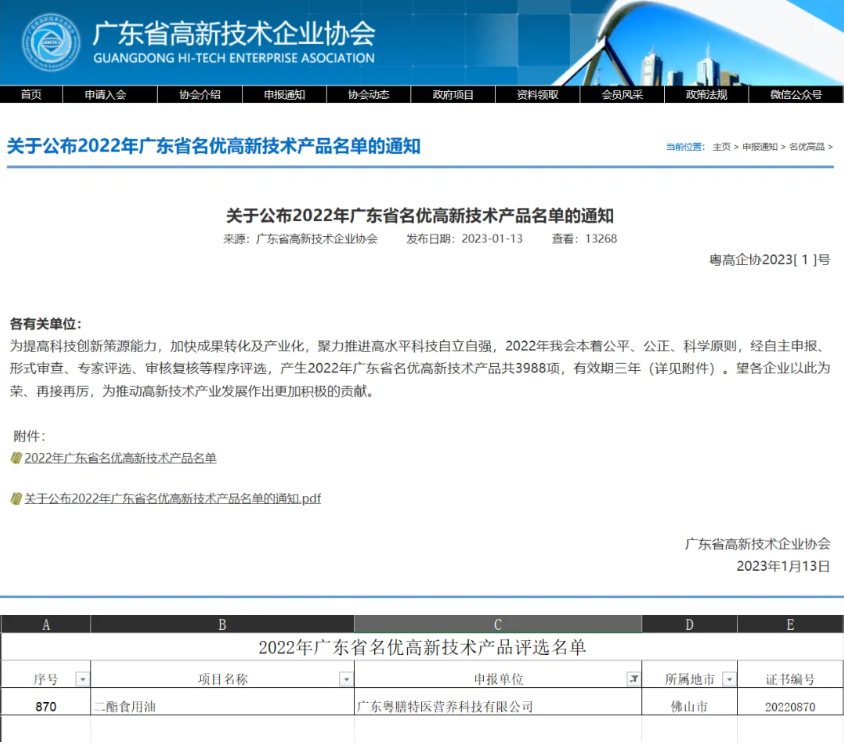The width and height of the screenshot is (844, 748).
Task: Open the 协会动态 navigation item
Action: click(x=369, y=95)
